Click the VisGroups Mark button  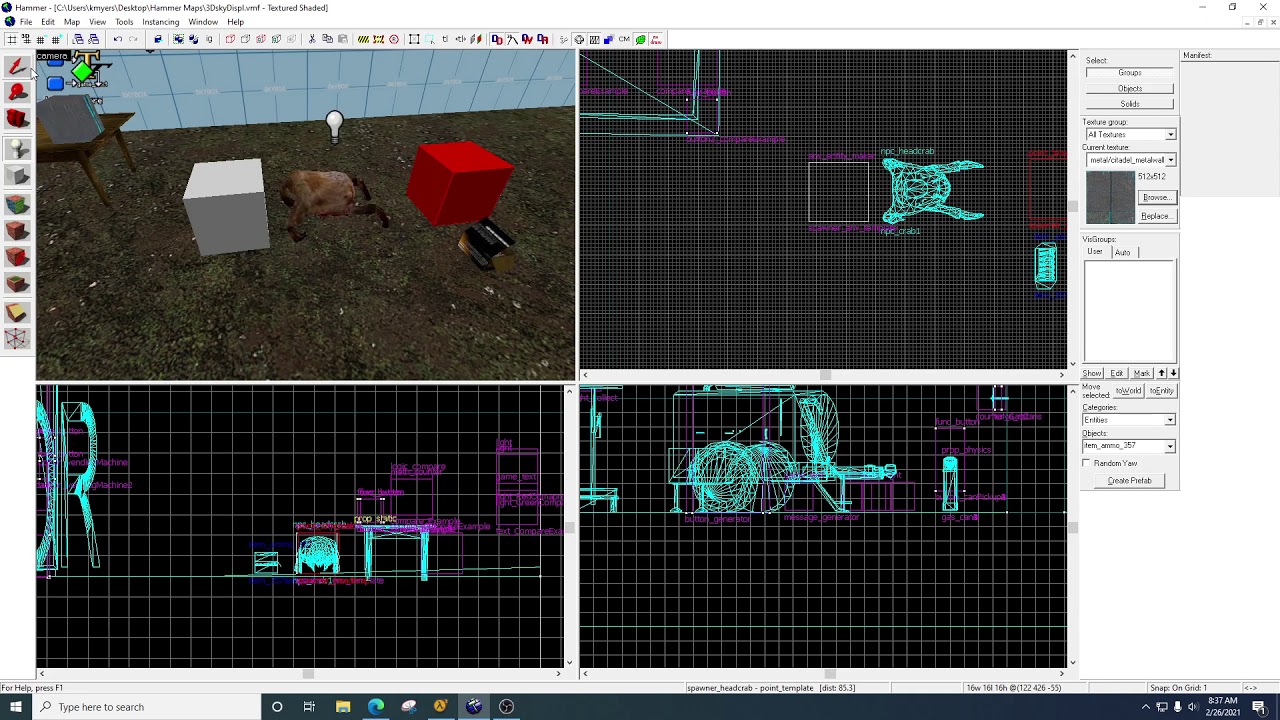pyautogui.click(x=1142, y=373)
